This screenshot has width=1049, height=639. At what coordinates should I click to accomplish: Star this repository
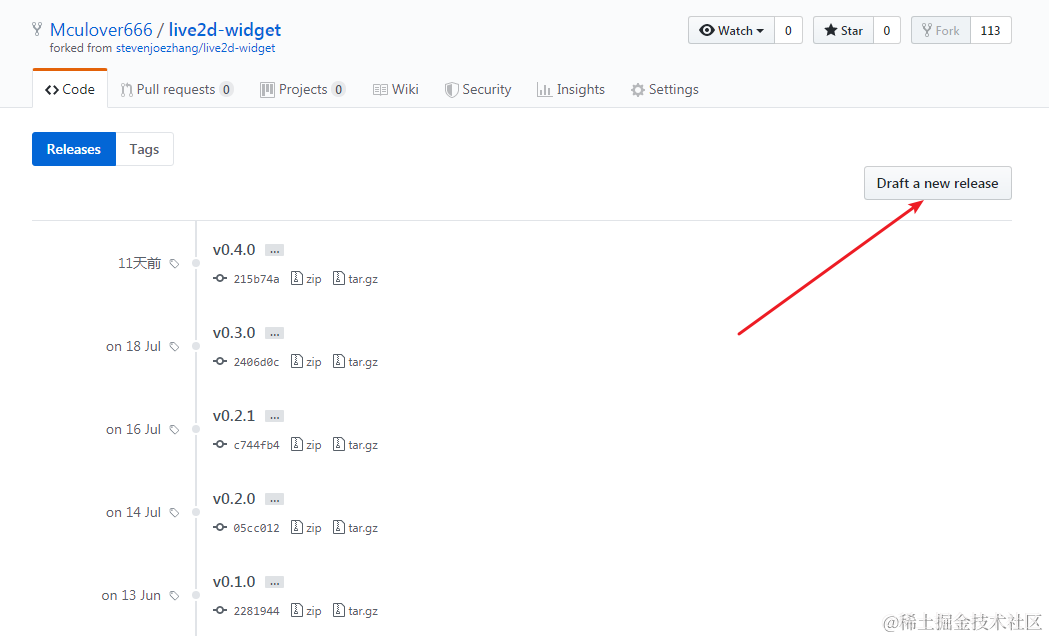pos(844,31)
